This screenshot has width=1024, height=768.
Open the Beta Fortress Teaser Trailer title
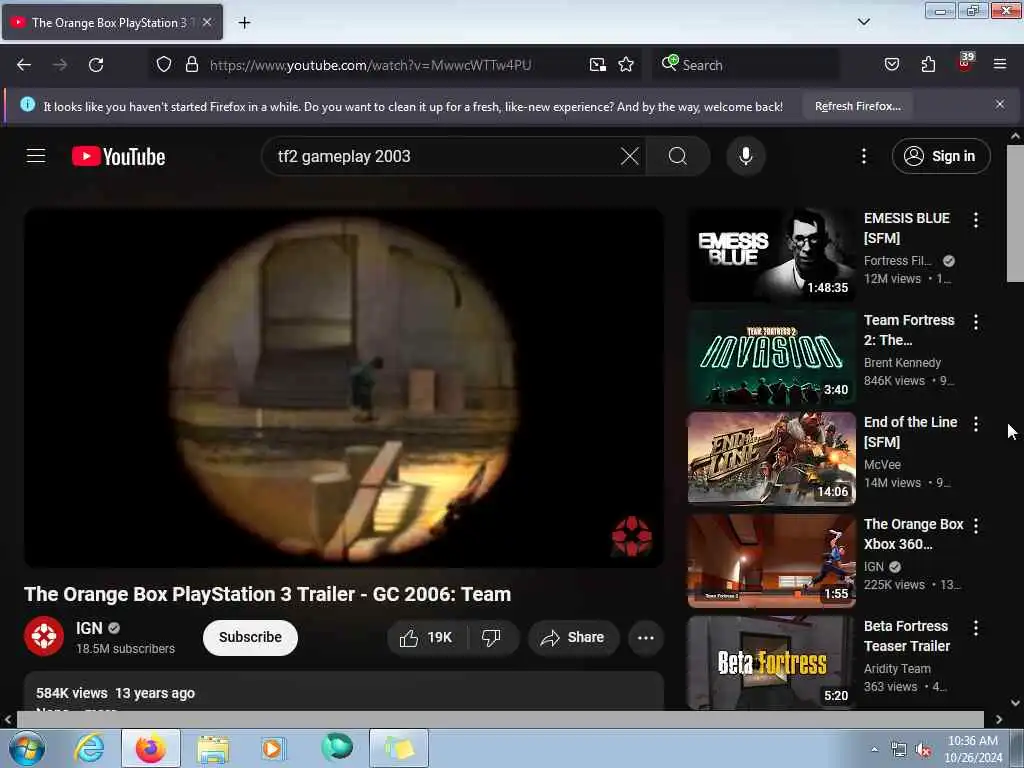[x=907, y=635]
